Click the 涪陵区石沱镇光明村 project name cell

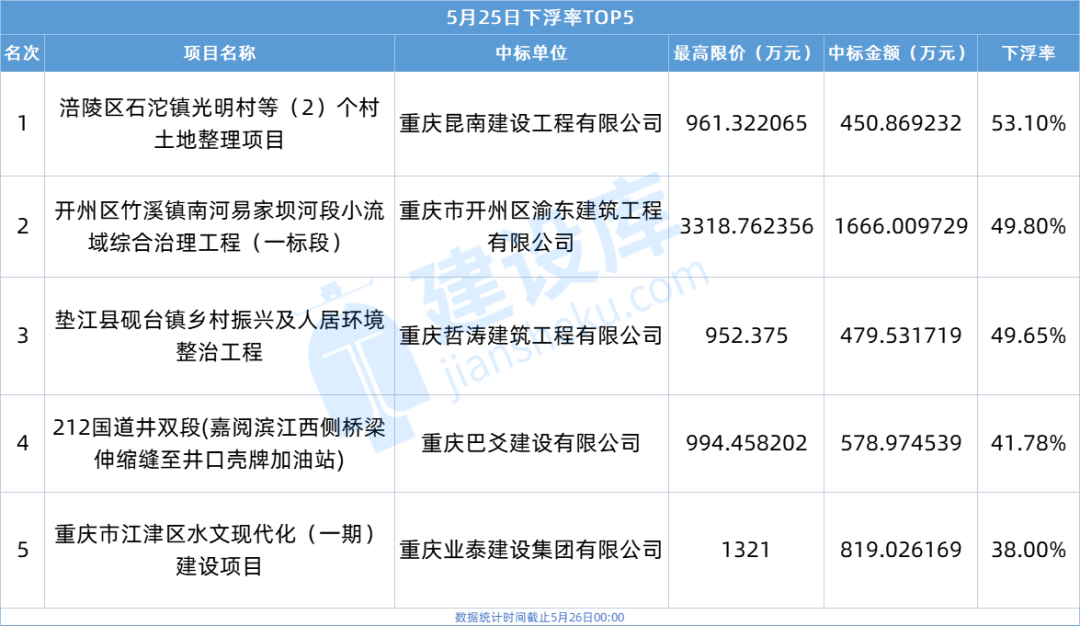pos(219,124)
